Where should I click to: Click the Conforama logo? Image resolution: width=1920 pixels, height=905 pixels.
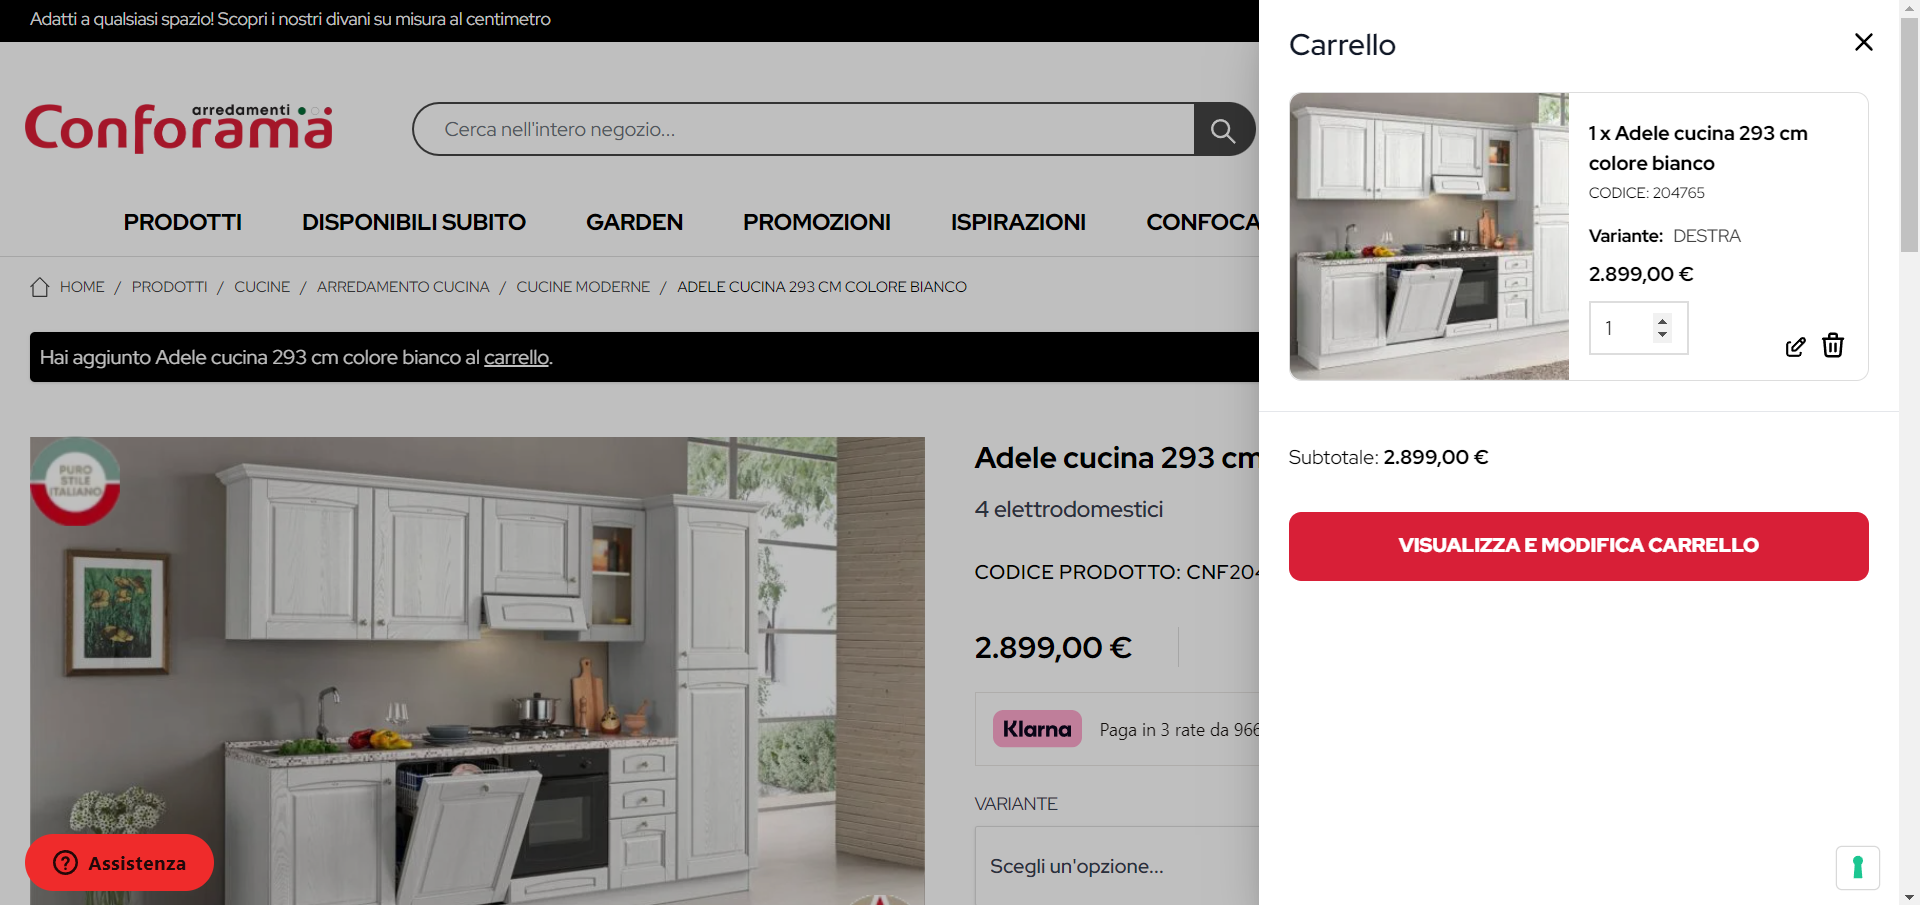pos(179,128)
